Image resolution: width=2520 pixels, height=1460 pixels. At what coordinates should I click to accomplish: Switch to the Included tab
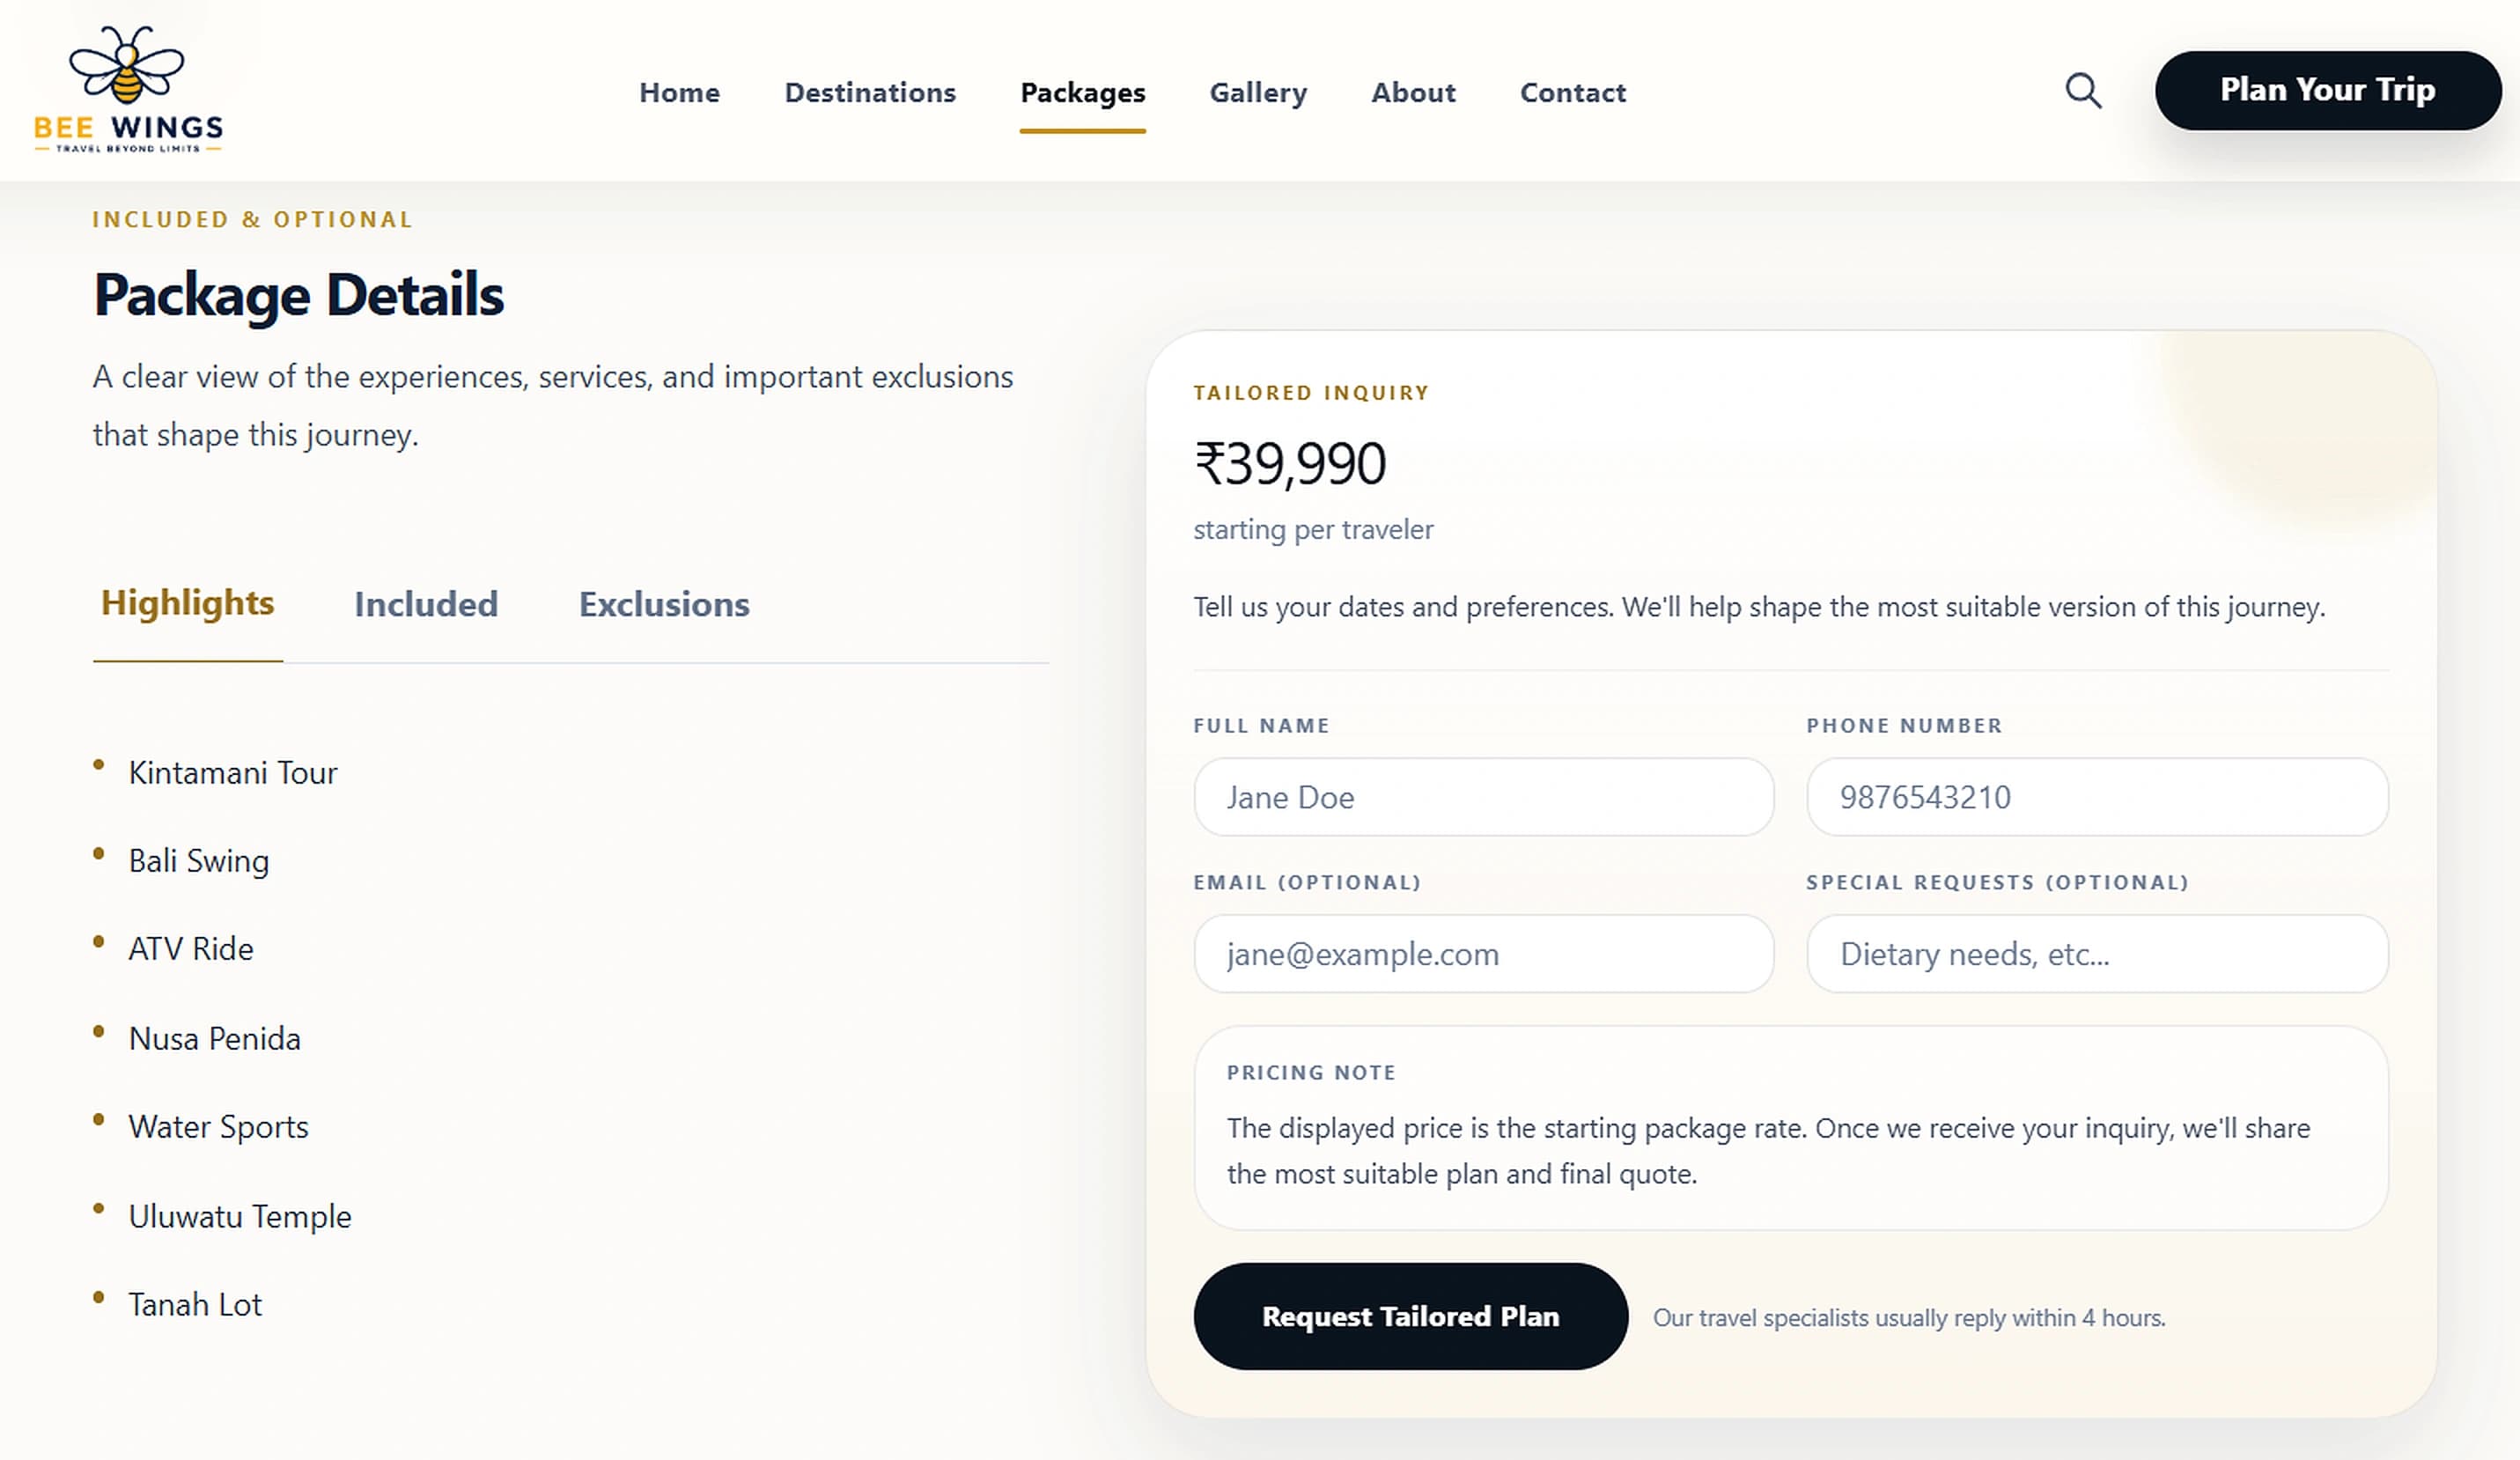426,604
